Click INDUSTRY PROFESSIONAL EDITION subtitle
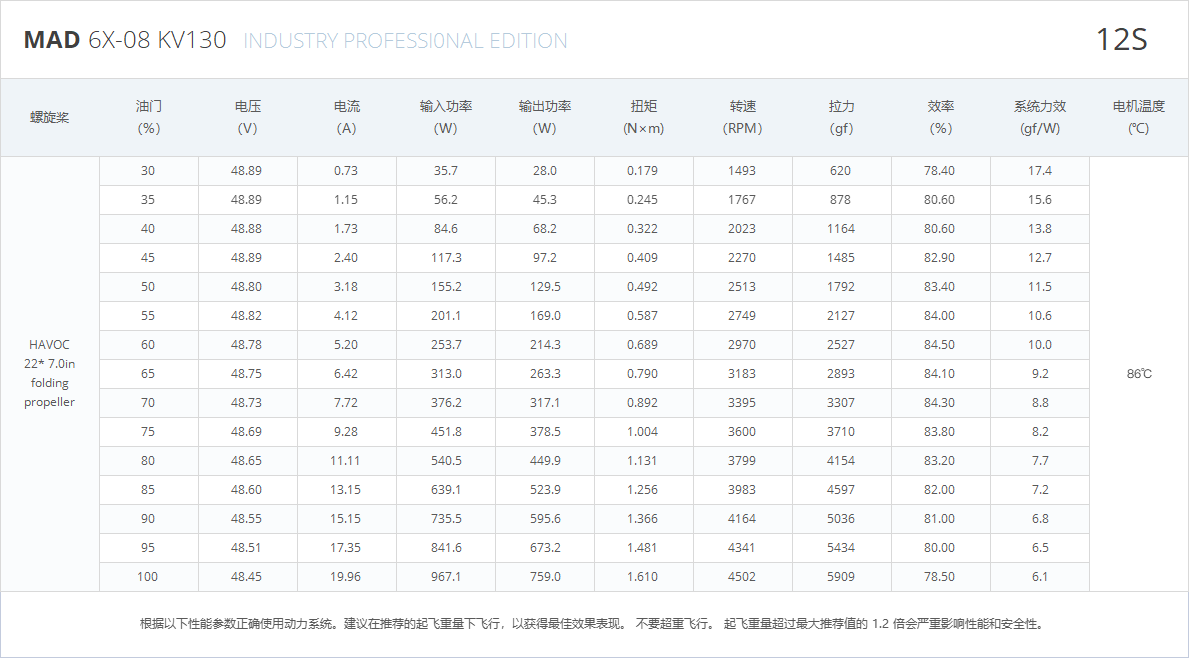The width and height of the screenshot is (1189, 658). pyautogui.click(x=405, y=40)
